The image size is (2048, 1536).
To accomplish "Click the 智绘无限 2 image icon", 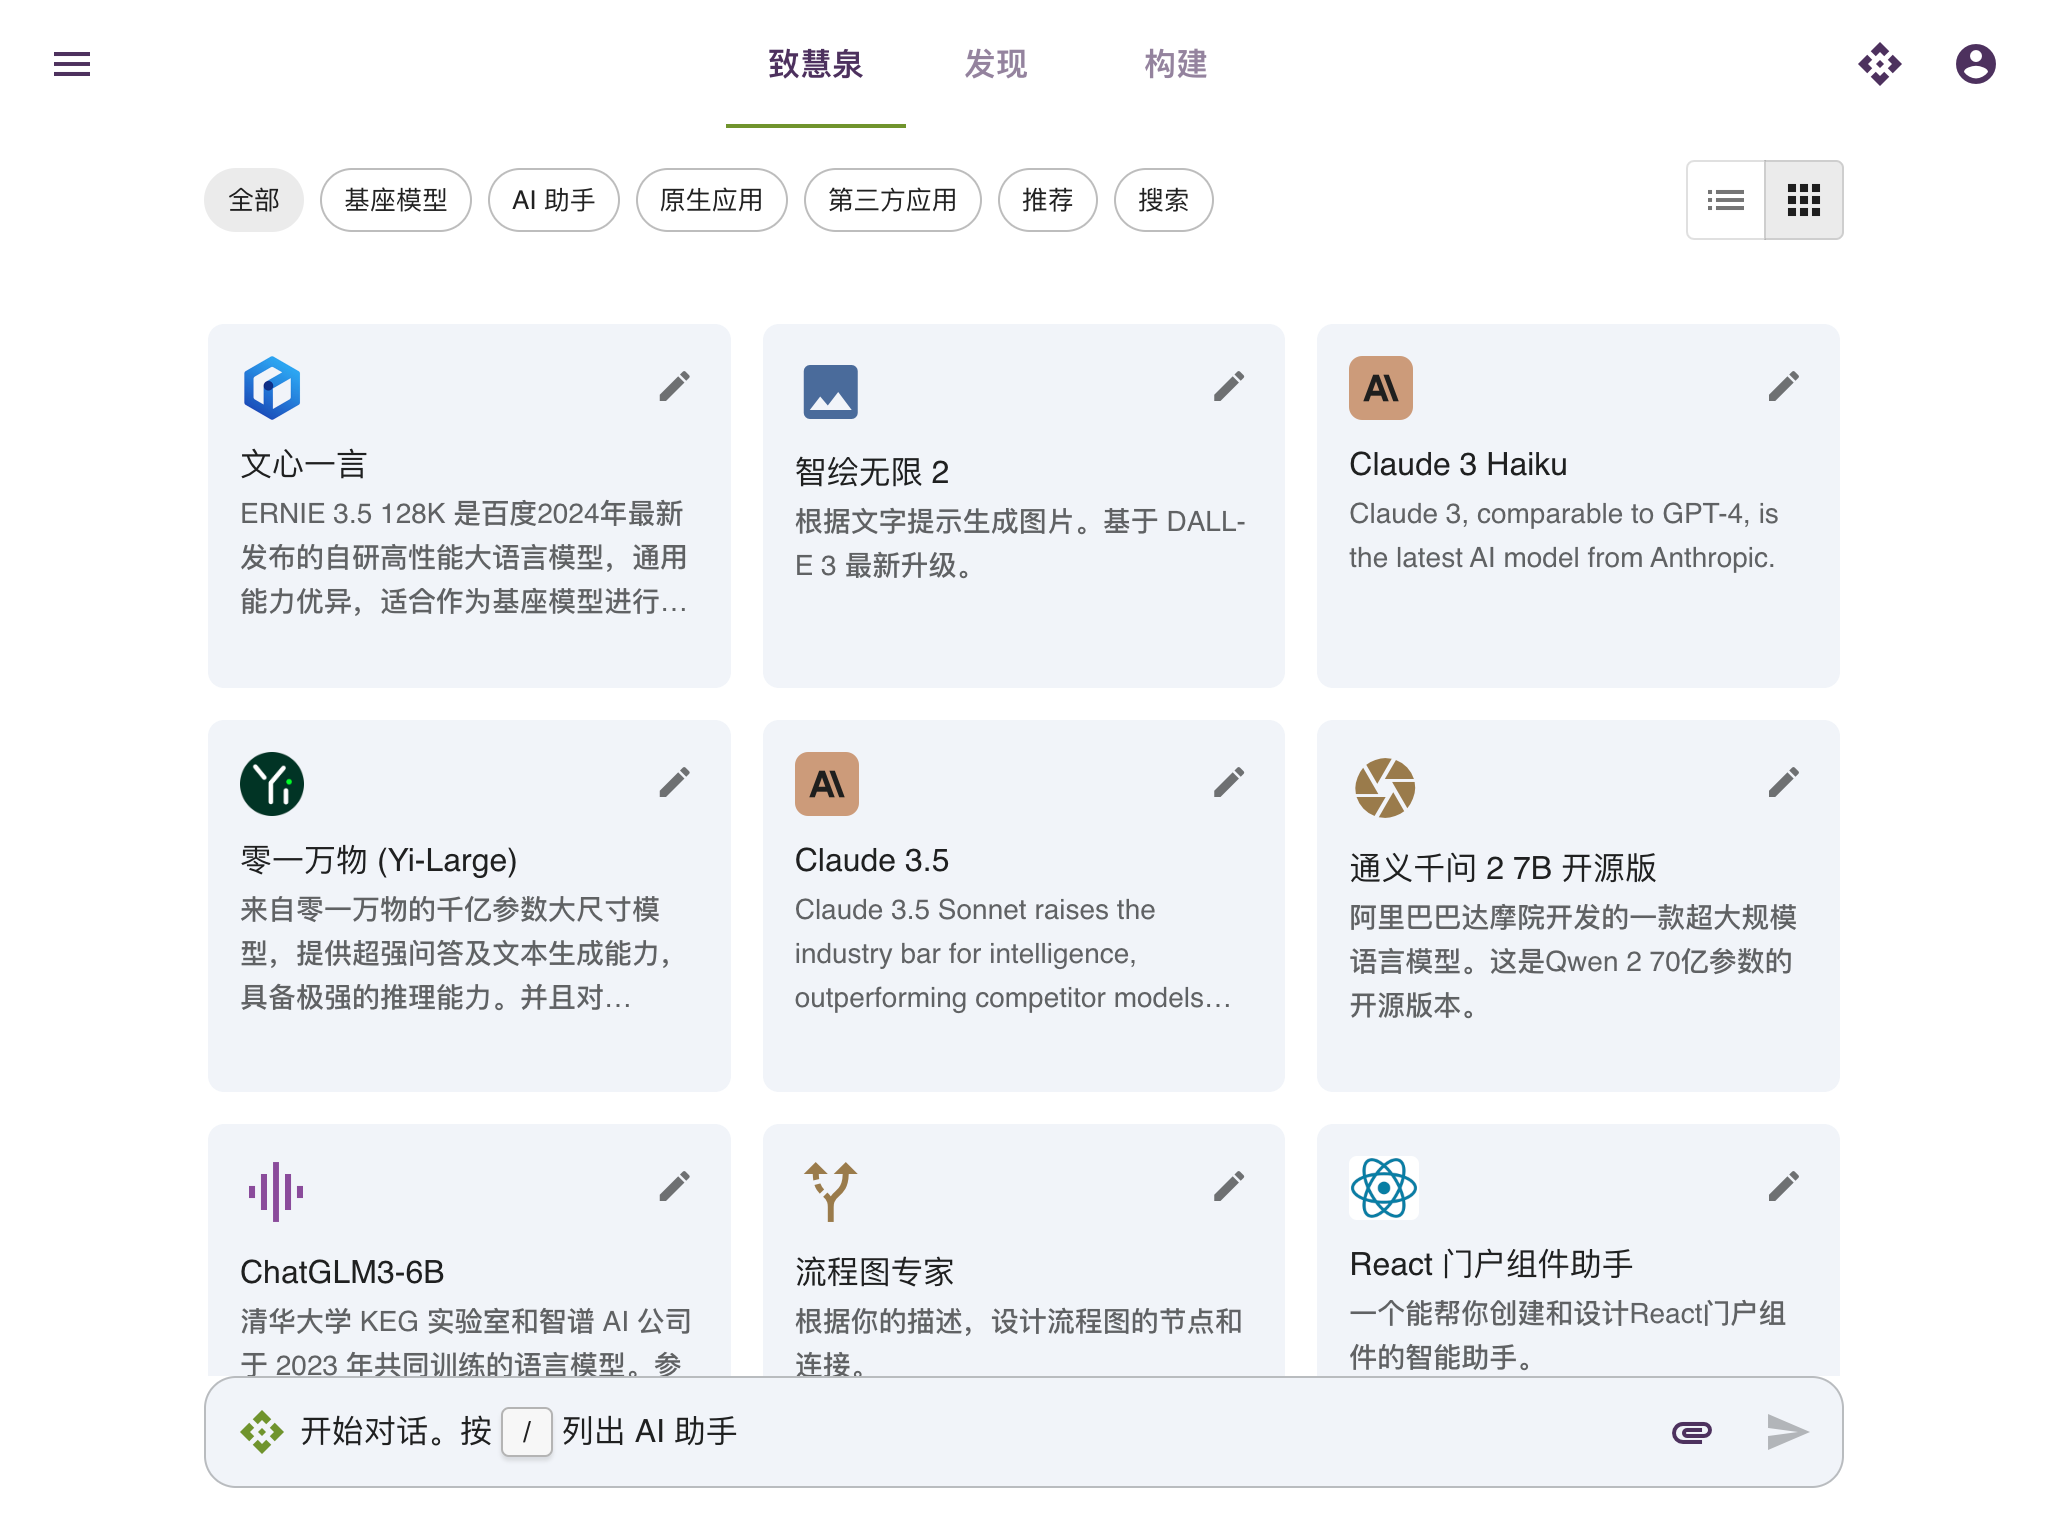I will click(830, 392).
